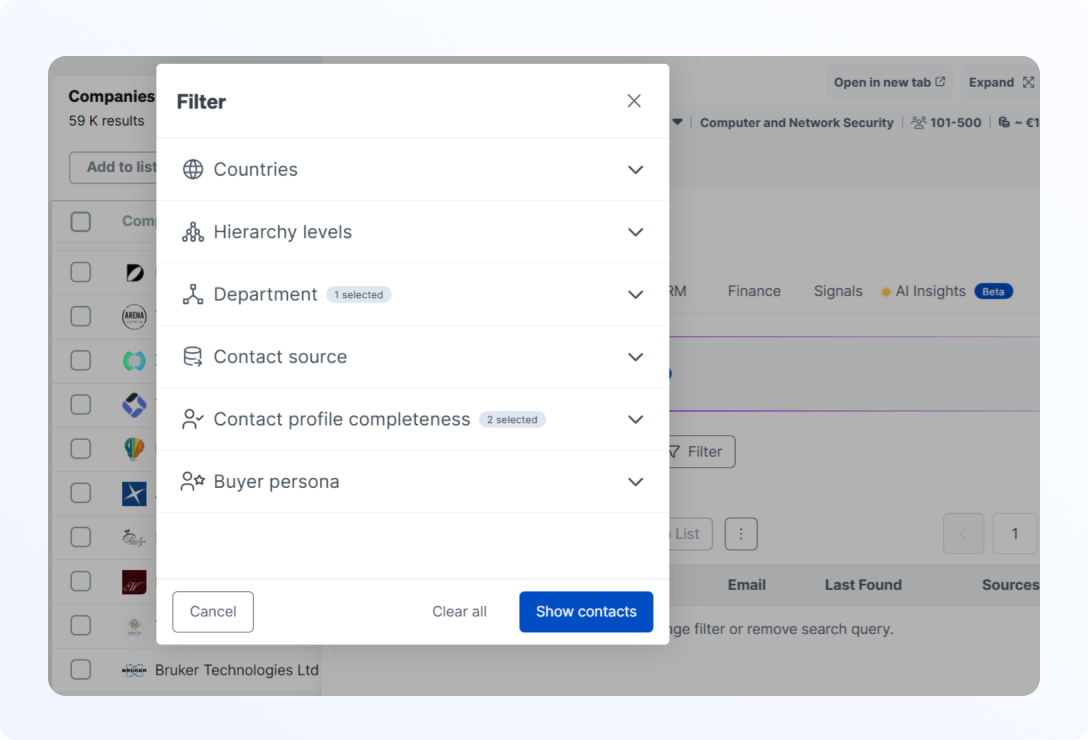Viewport: 1088px width, 740px height.
Task: Click the 59 K results text
Action: (106, 121)
